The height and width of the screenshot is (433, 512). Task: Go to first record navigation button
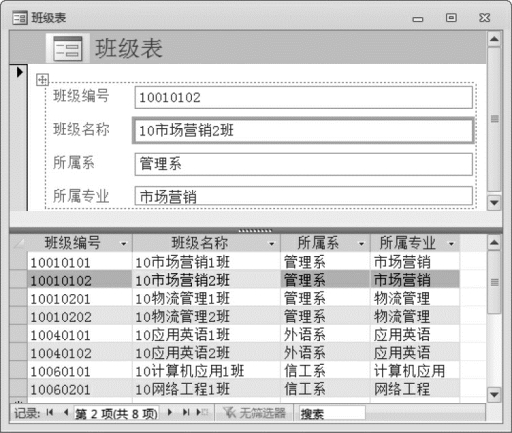pos(50,412)
